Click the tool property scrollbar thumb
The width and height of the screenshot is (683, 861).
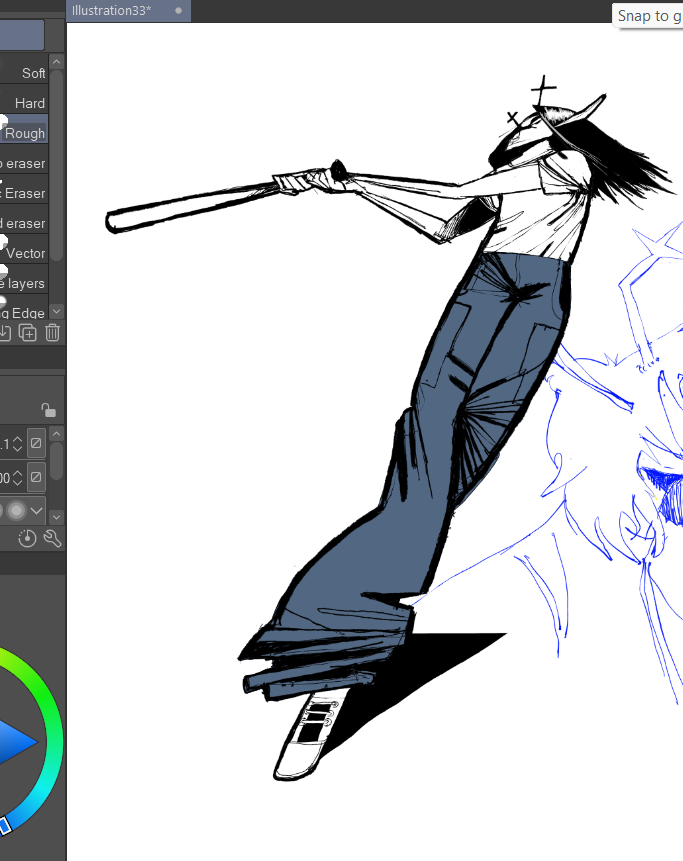point(57,461)
